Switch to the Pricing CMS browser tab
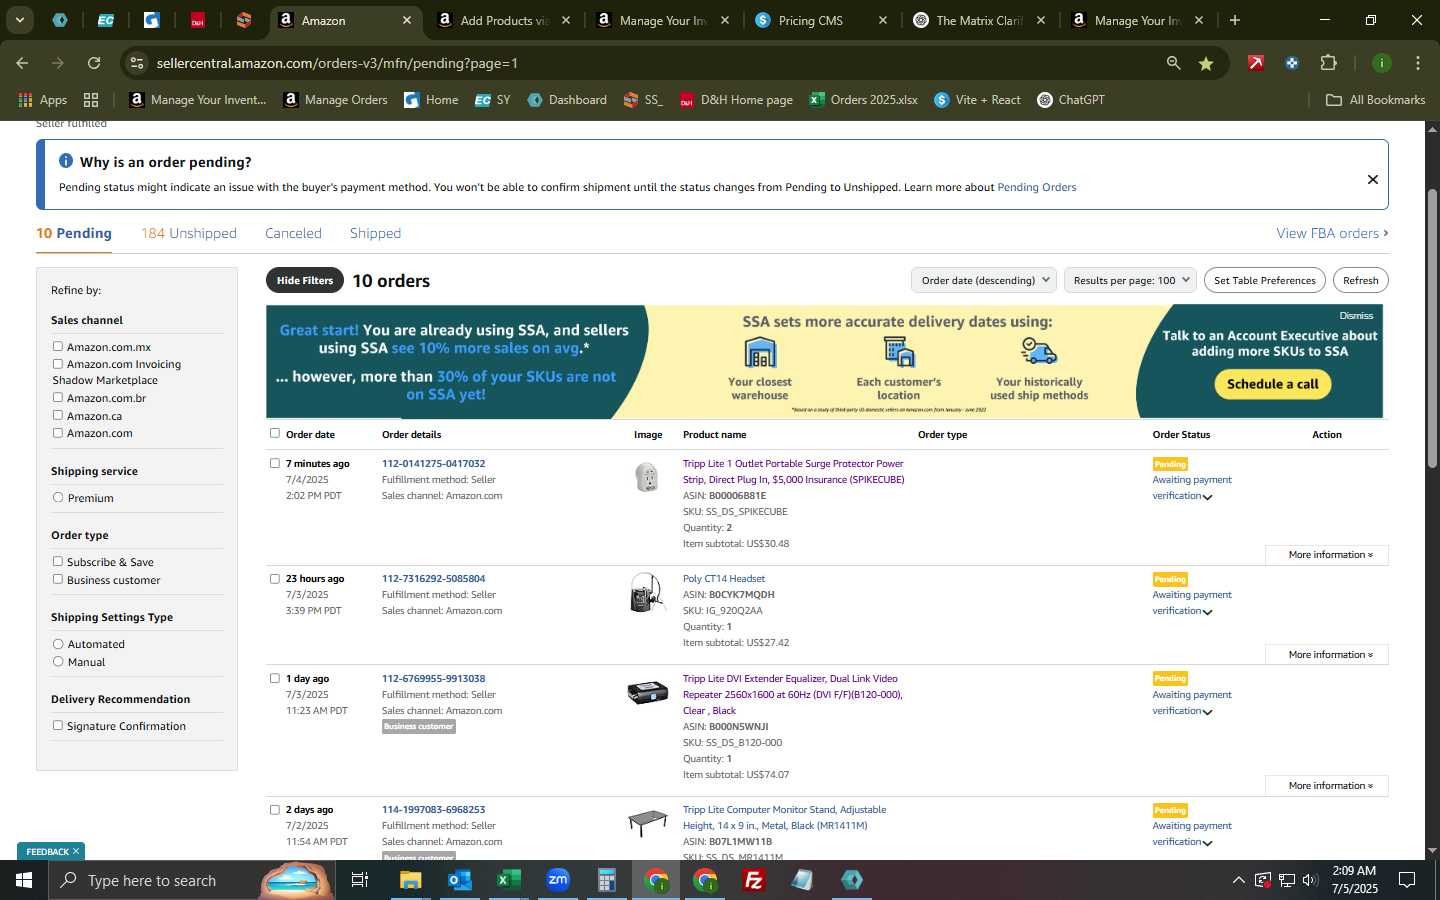1440x900 pixels. tap(822, 20)
